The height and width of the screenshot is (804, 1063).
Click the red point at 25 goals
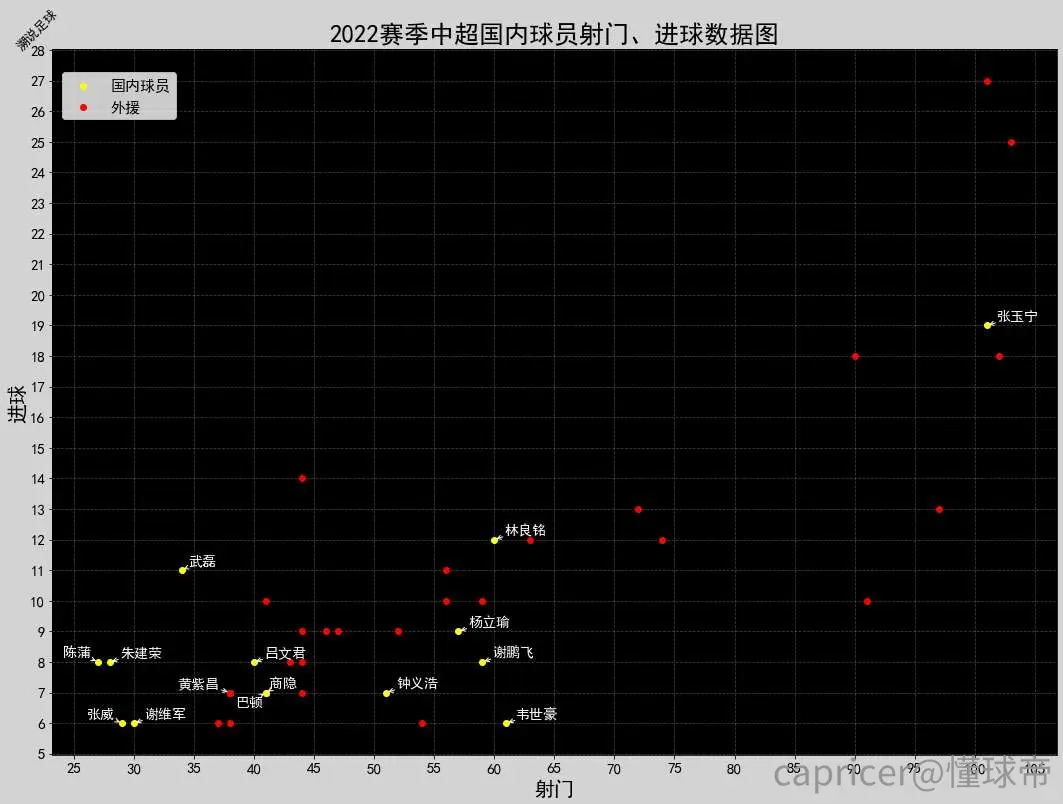(1011, 142)
